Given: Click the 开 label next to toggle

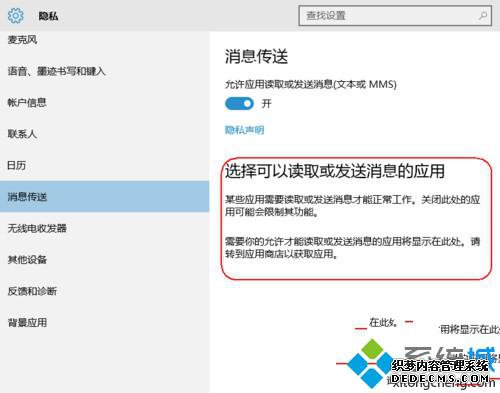Looking at the screenshot, I should 267,104.
